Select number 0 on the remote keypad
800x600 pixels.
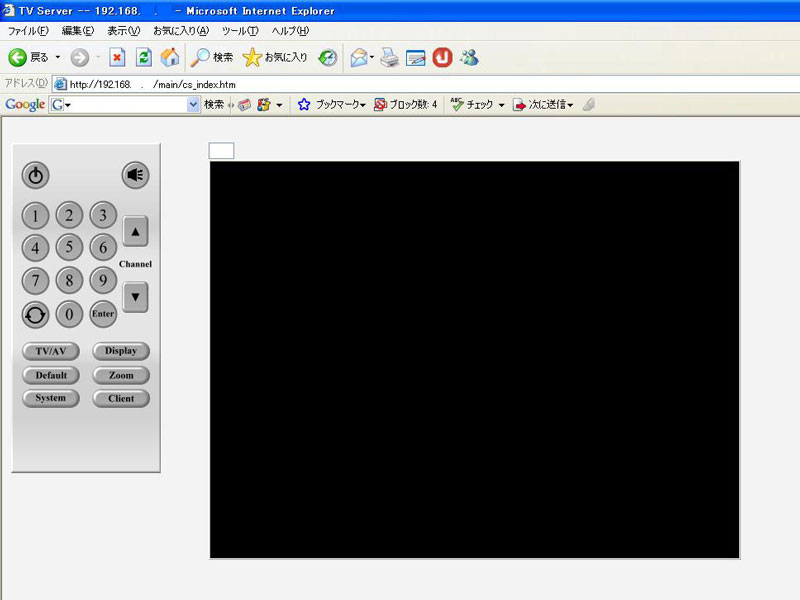69,314
